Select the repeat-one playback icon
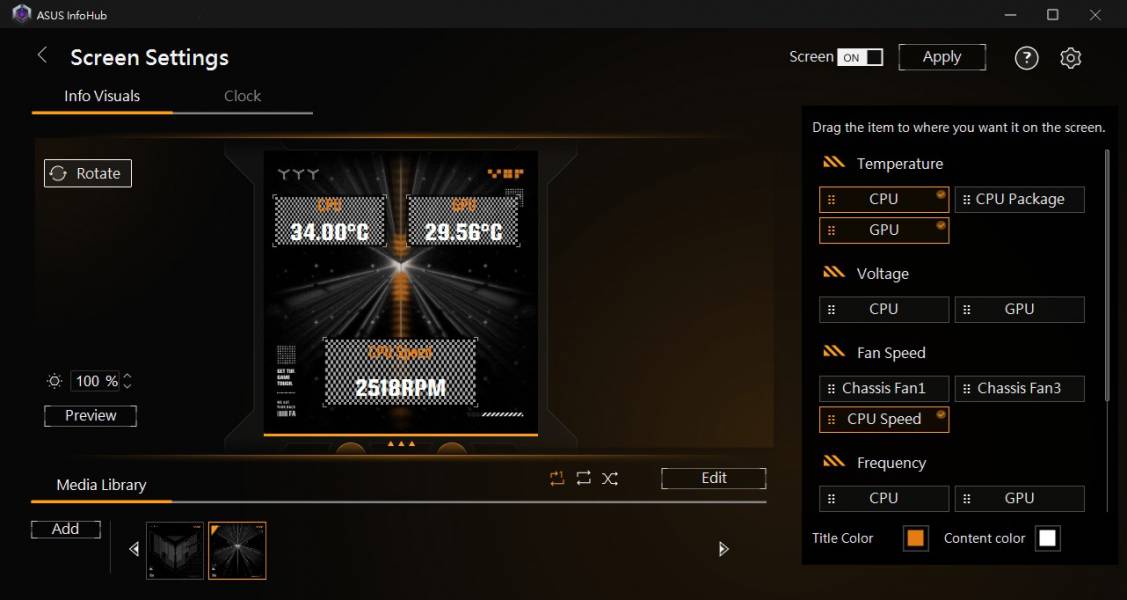1127x600 pixels. (557, 479)
